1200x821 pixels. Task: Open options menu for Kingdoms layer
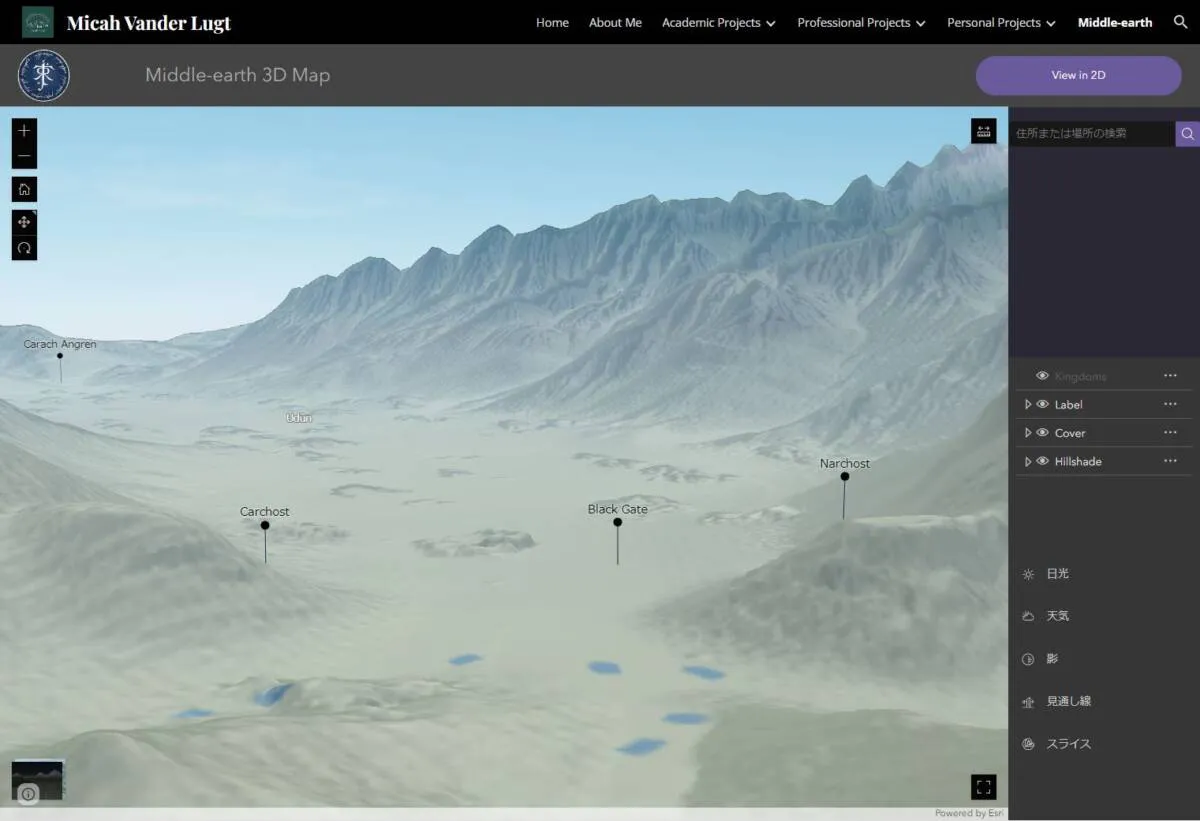[1170, 376]
